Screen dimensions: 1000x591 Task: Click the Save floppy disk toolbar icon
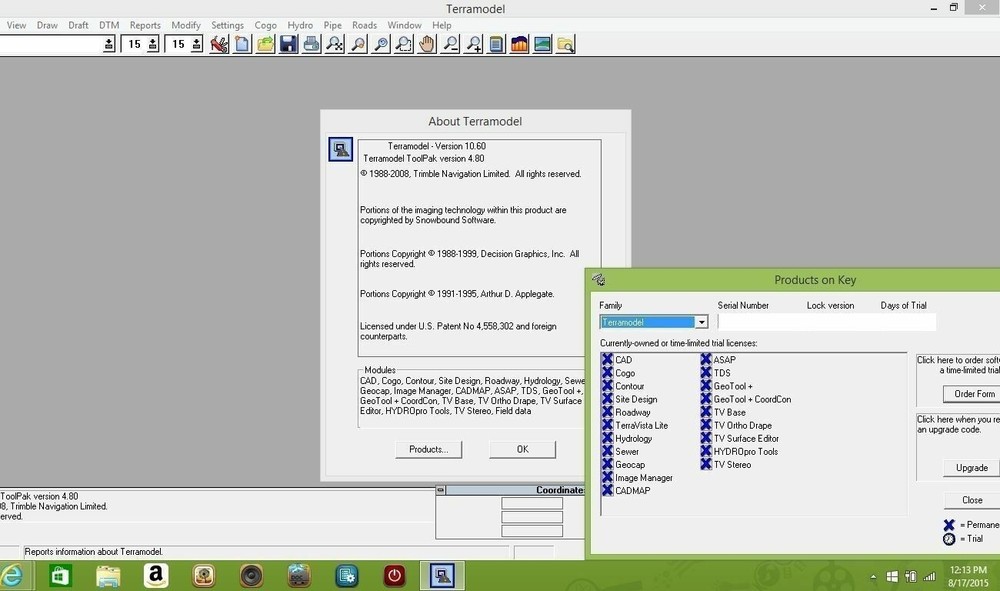click(288, 44)
